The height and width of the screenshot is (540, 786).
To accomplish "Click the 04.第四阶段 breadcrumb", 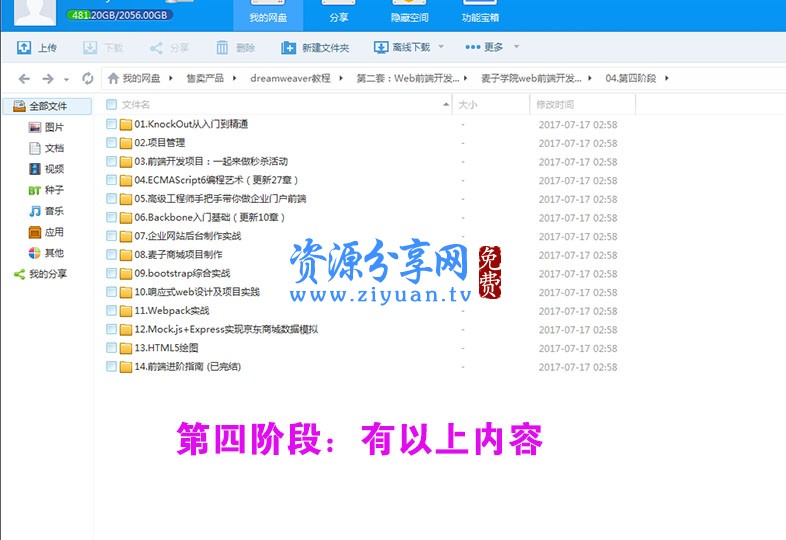I will [x=631, y=78].
